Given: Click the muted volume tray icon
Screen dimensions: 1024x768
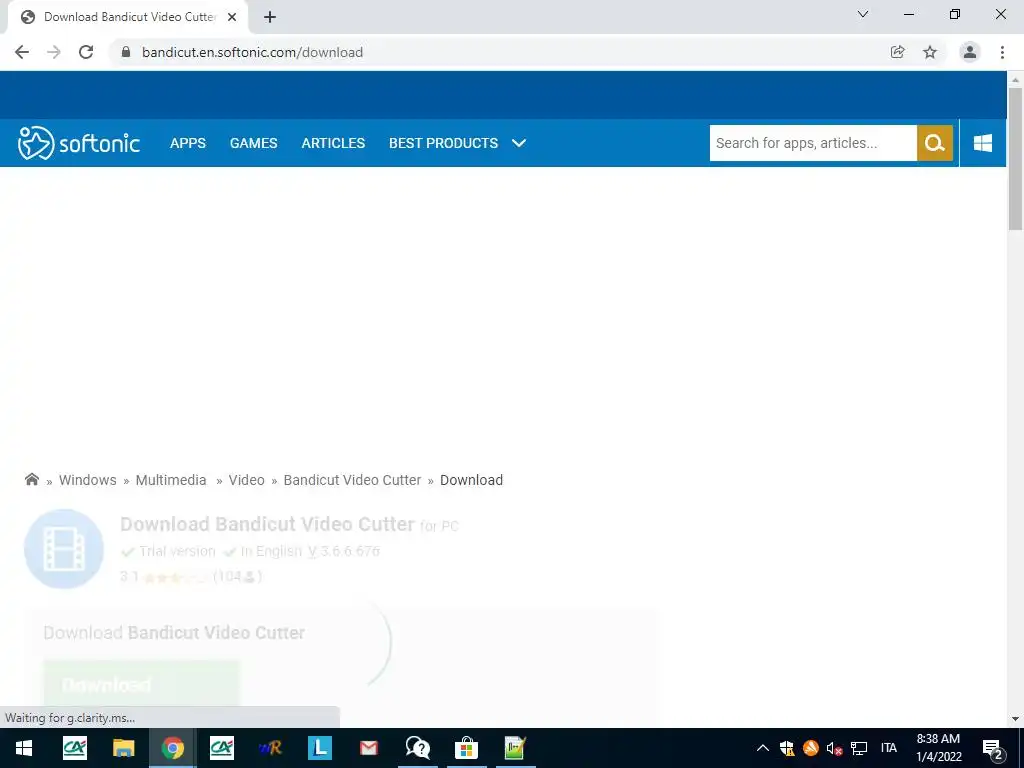Looking at the screenshot, I should click(x=834, y=748).
